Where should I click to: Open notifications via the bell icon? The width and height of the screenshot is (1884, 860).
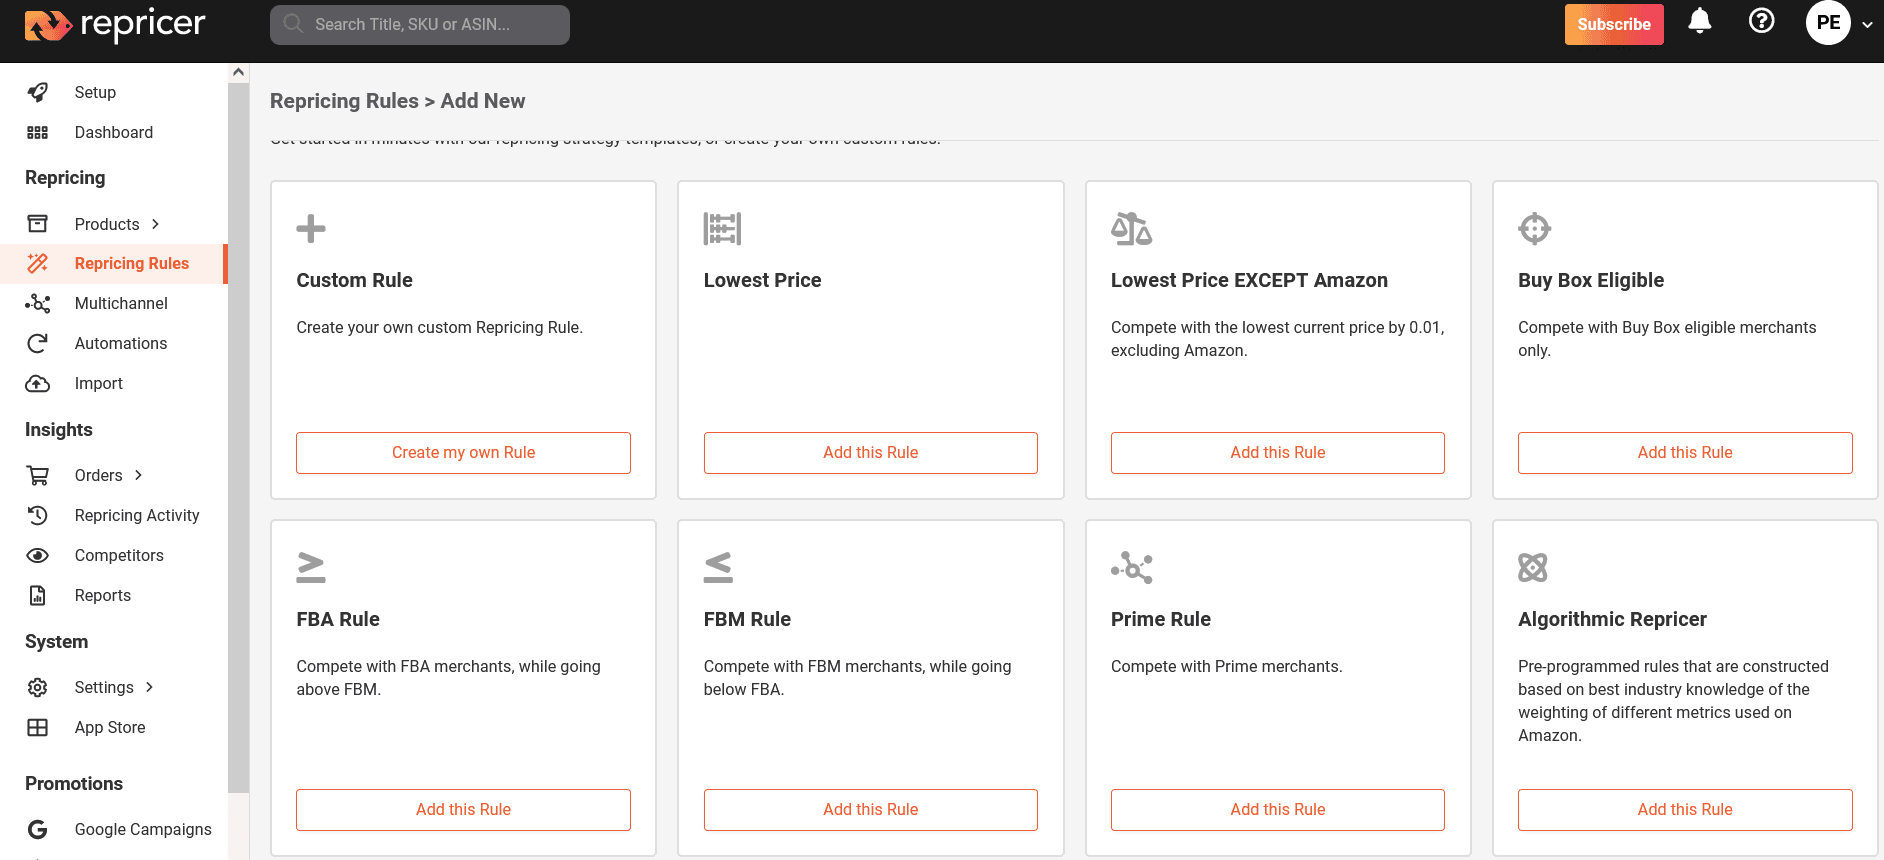click(1701, 22)
